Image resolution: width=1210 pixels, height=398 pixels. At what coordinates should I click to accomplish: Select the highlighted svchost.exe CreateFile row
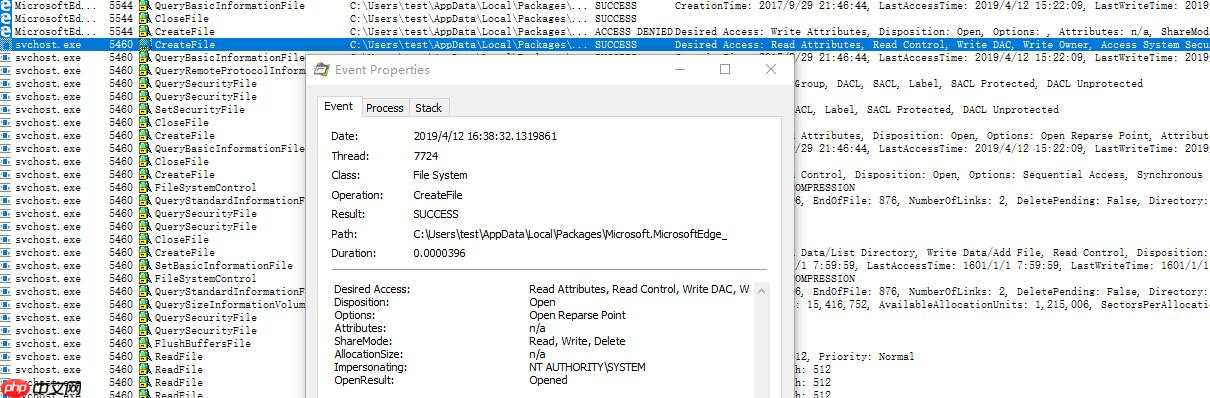[605, 45]
